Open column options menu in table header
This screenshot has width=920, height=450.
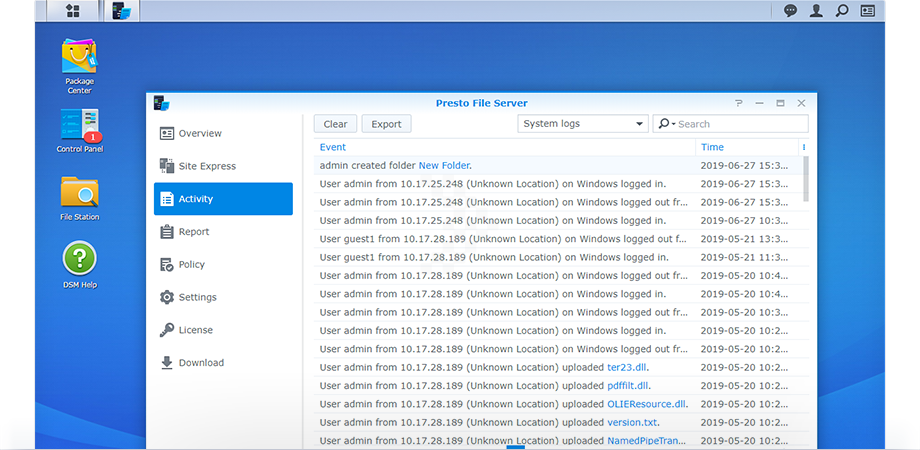tap(804, 147)
